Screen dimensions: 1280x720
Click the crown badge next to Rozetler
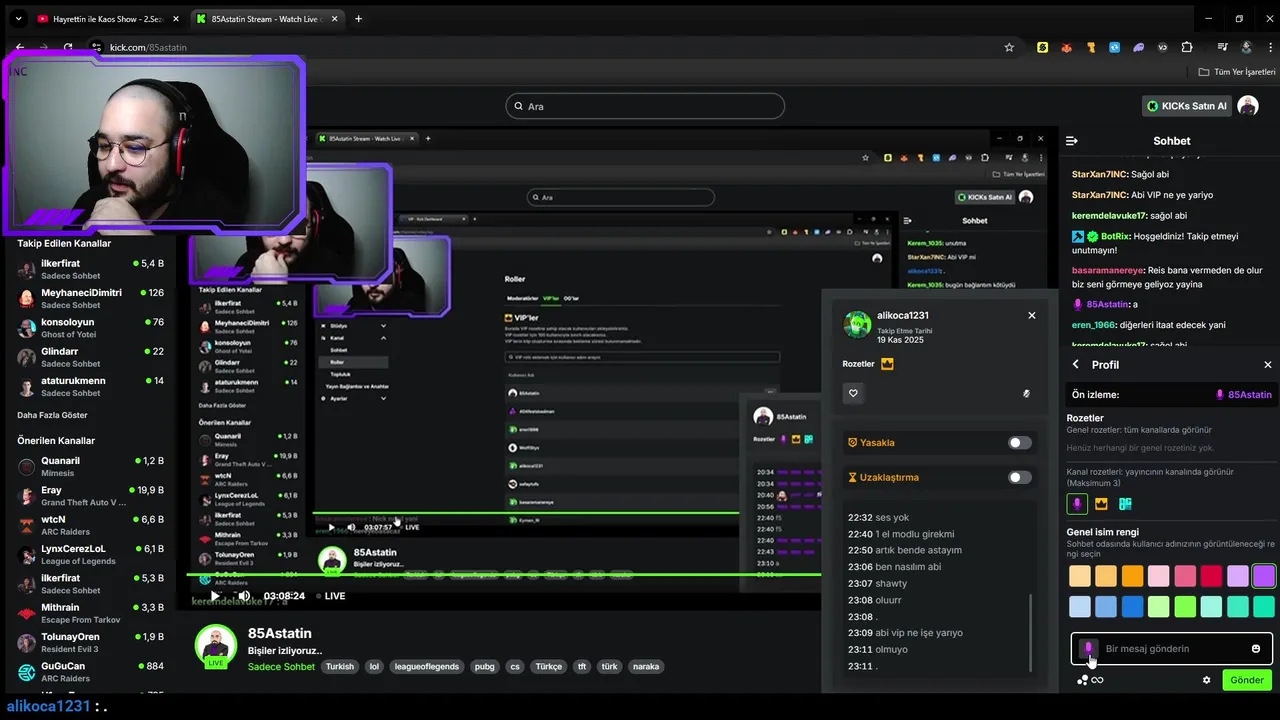(x=887, y=364)
